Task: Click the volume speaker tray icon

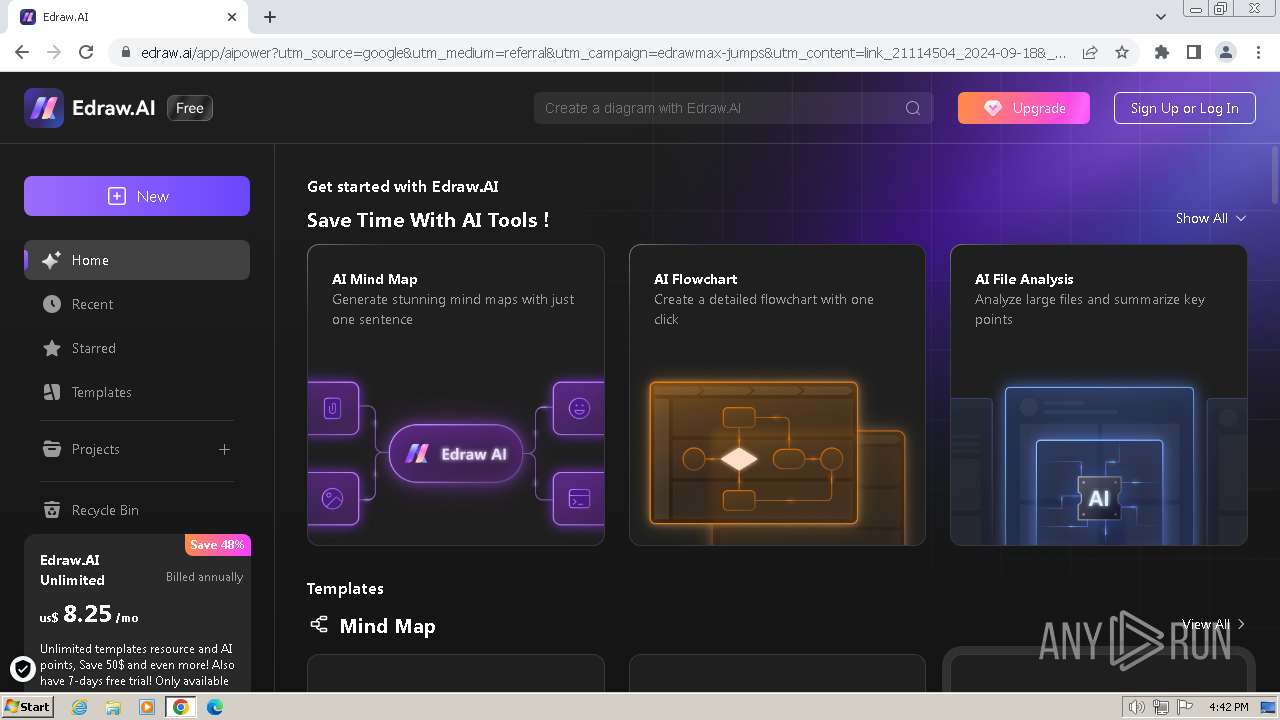Action: click(x=1137, y=707)
